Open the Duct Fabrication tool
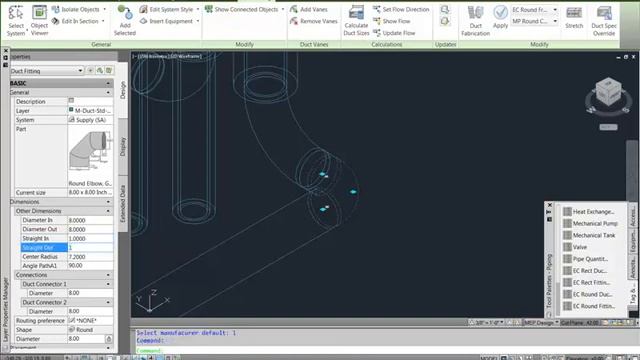The image size is (640, 360). pyautogui.click(x=476, y=20)
